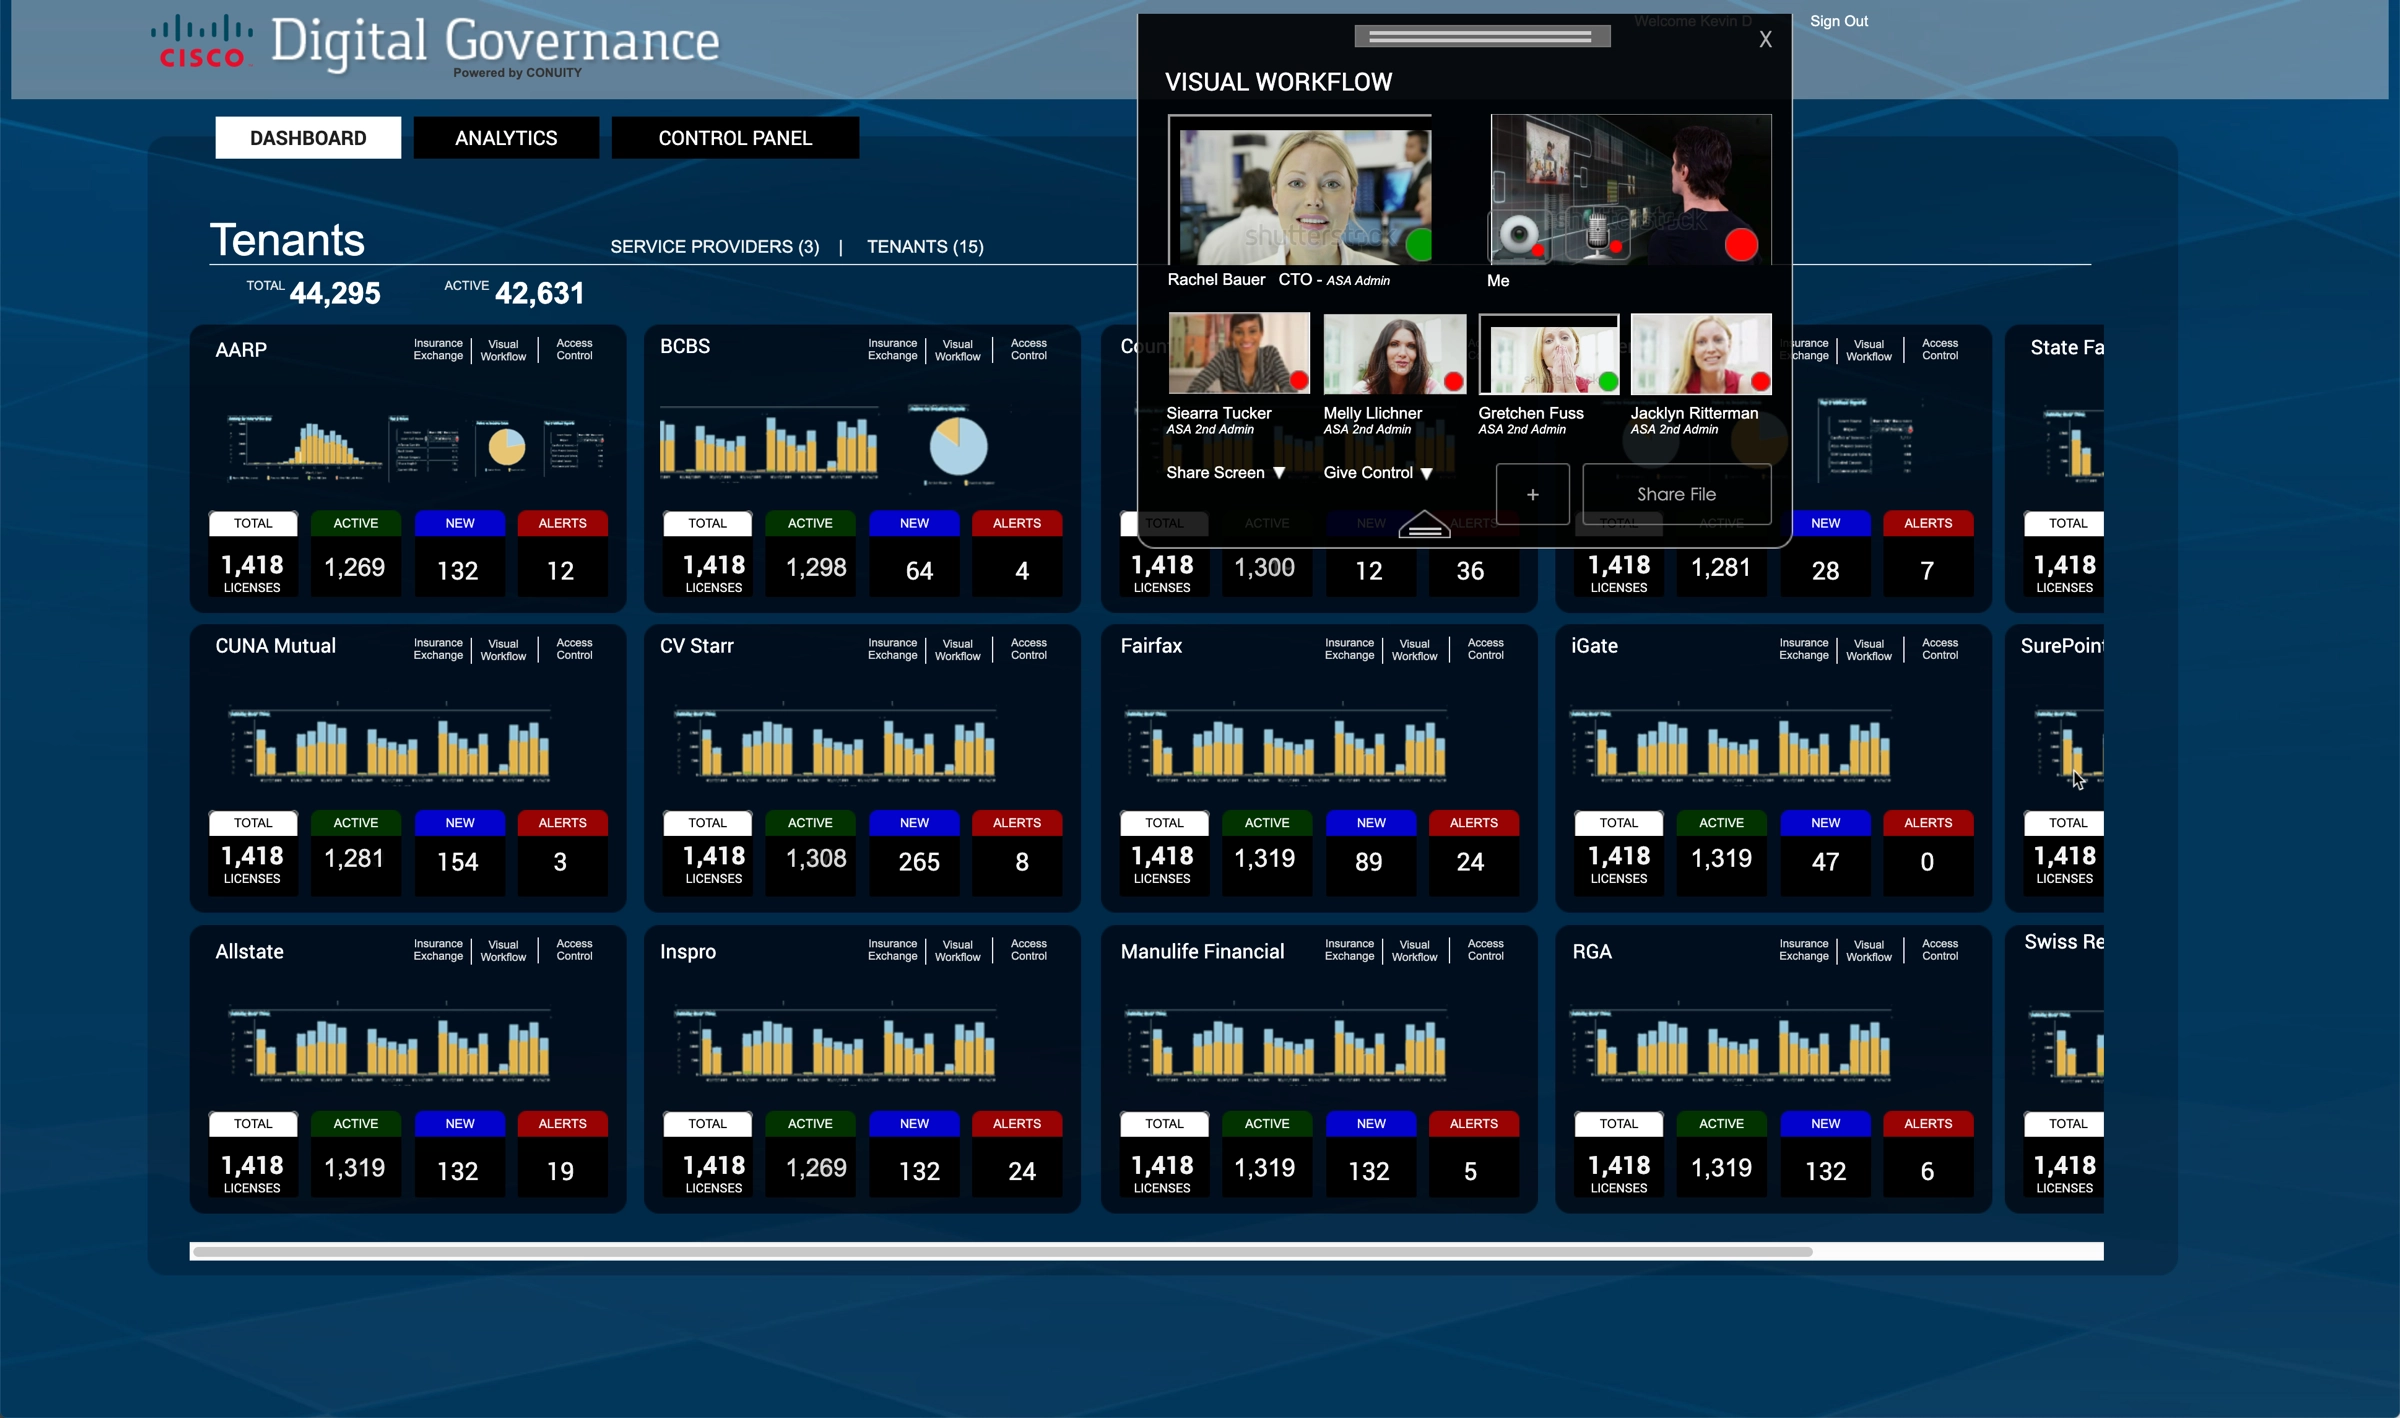Open Access Control for AARP
Image resolution: width=2400 pixels, height=1418 pixels.
point(574,349)
